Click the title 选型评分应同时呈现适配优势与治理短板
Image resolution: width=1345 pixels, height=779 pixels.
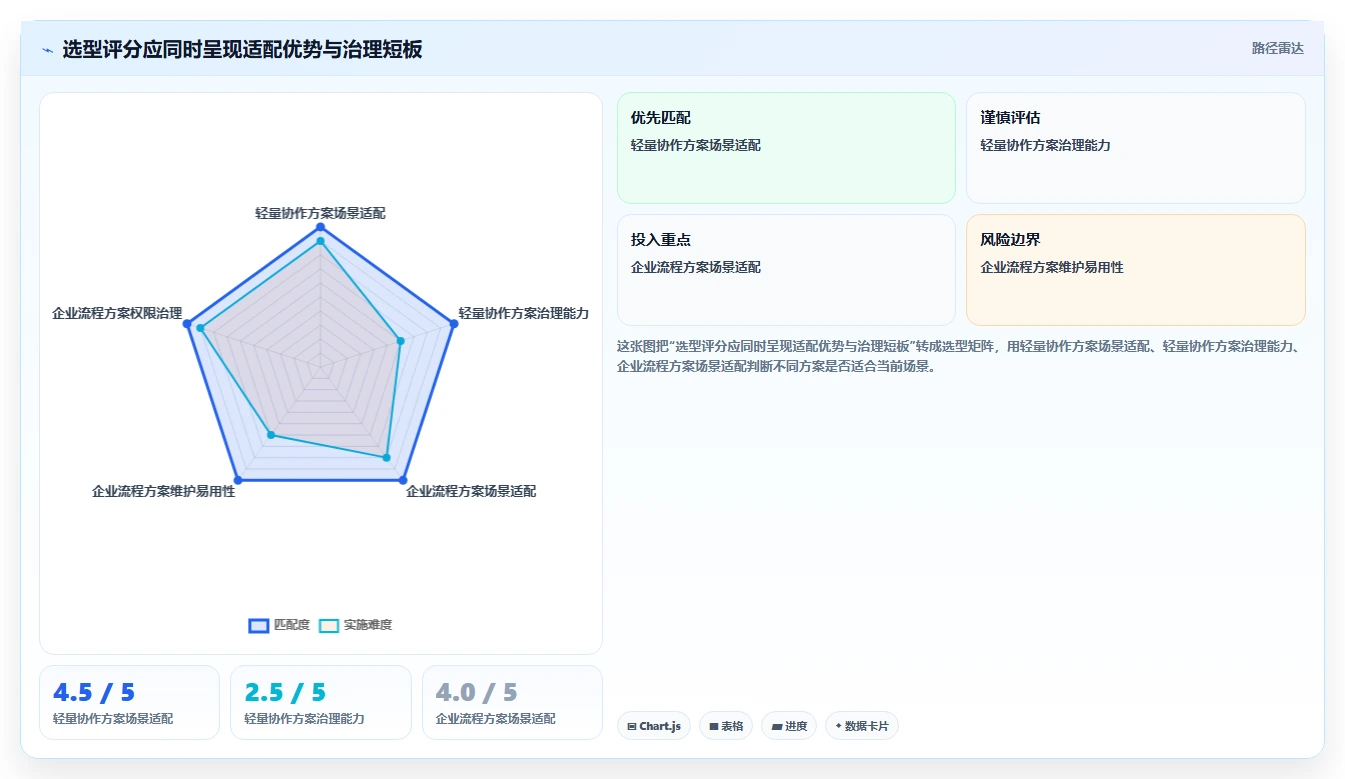tap(242, 49)
